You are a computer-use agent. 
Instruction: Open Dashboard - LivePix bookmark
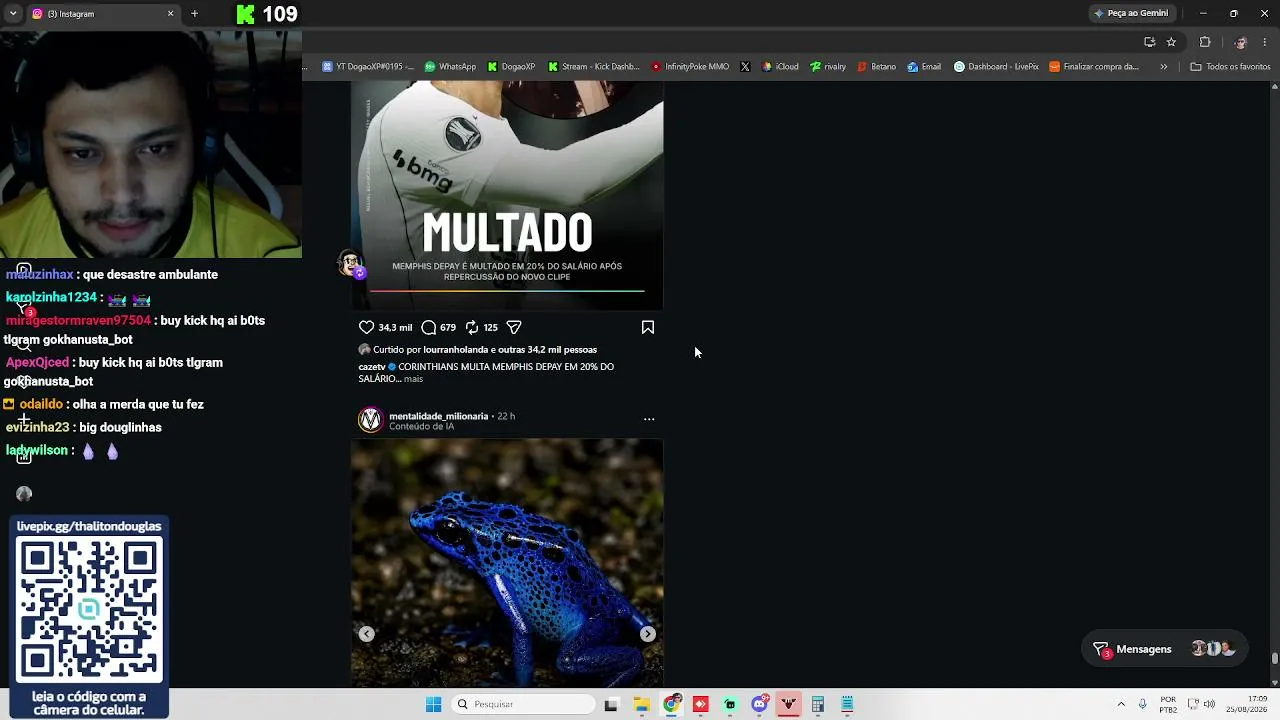pos(996,67)
